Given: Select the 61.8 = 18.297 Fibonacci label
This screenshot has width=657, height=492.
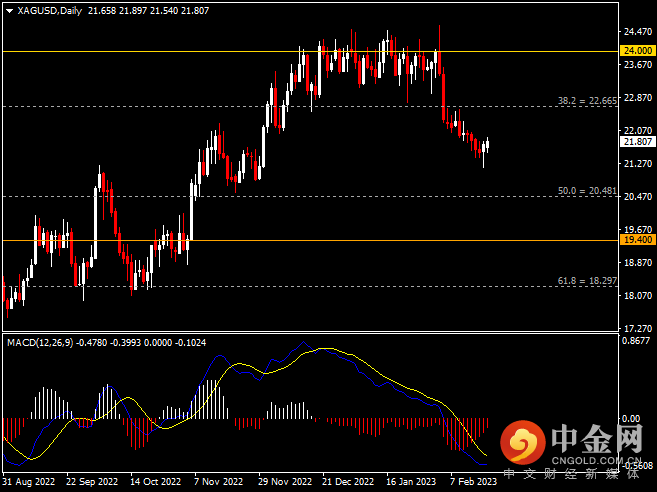Looking at the screenshot, I should pos(585,281).
